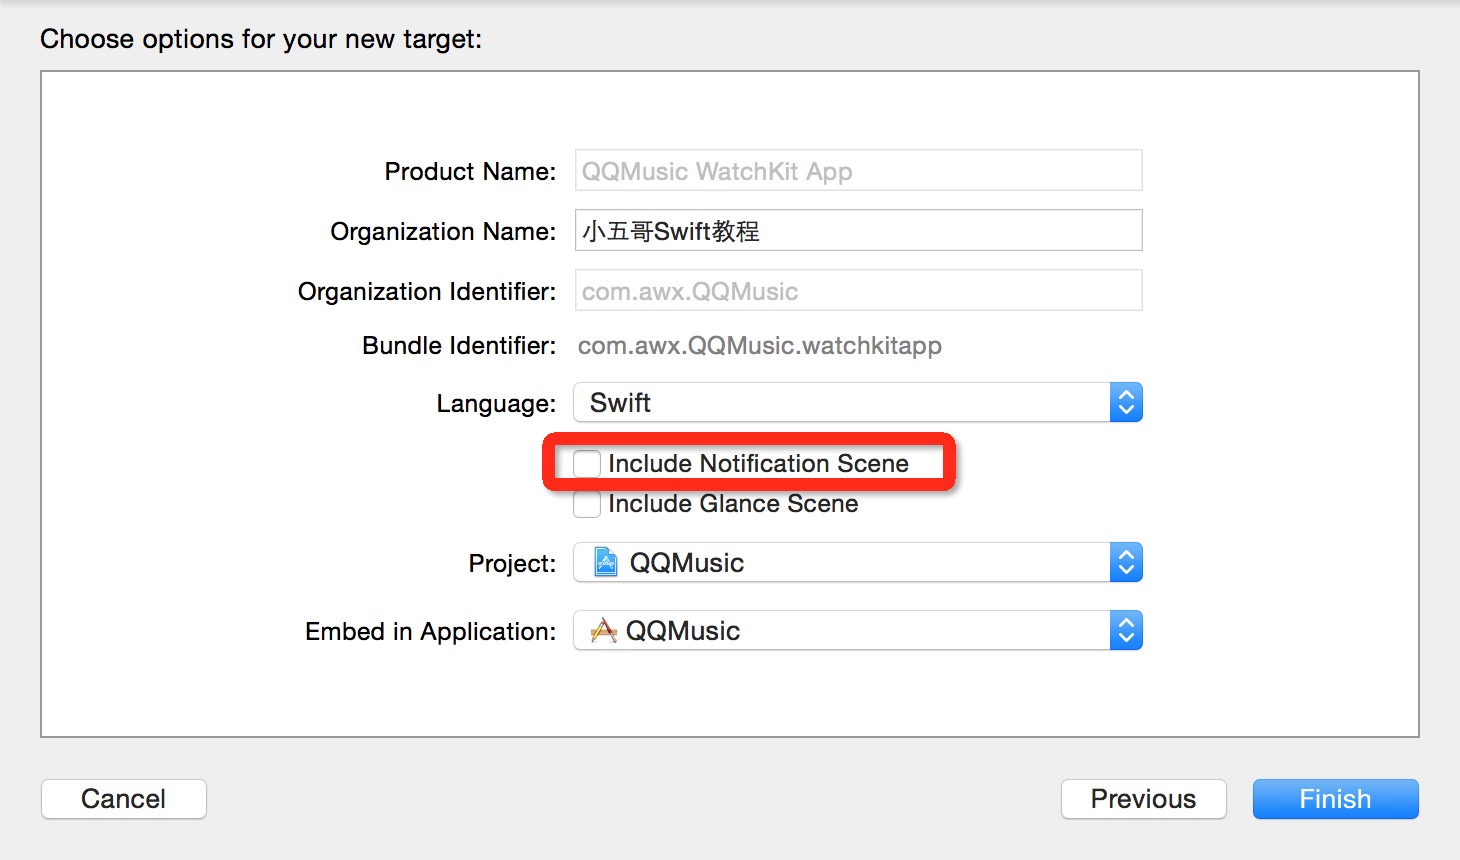Viewport: 1460px width, 860px height.
Task: Open the Language dropdown showing Swift
Action: 858,402
